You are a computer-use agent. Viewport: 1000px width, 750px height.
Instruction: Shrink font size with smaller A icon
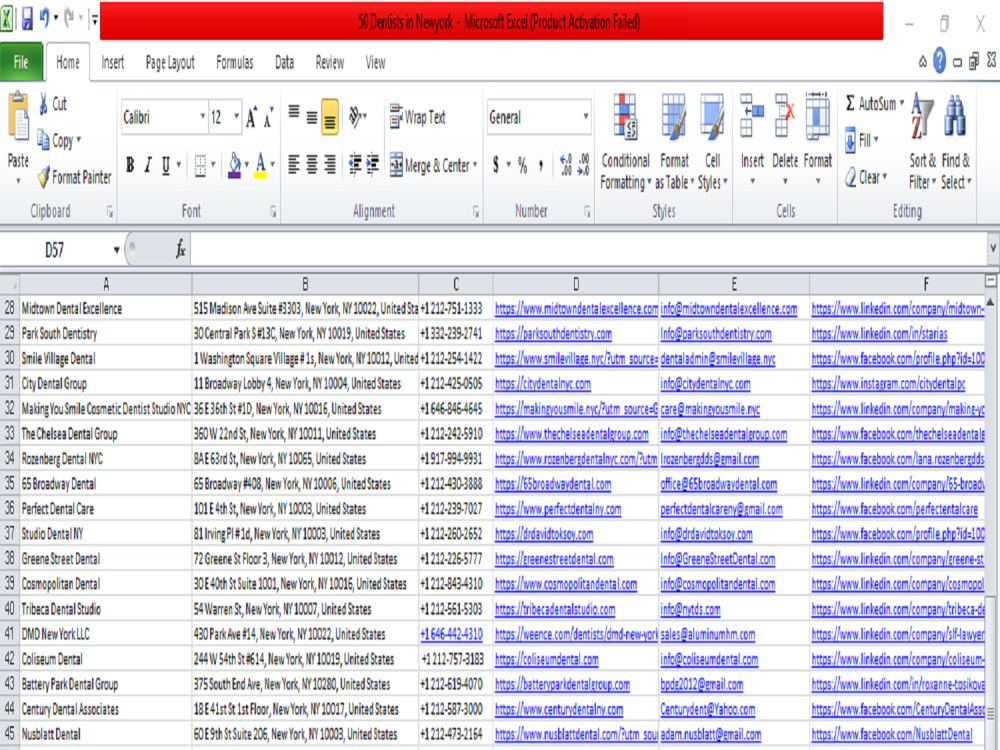coord(268,117)
